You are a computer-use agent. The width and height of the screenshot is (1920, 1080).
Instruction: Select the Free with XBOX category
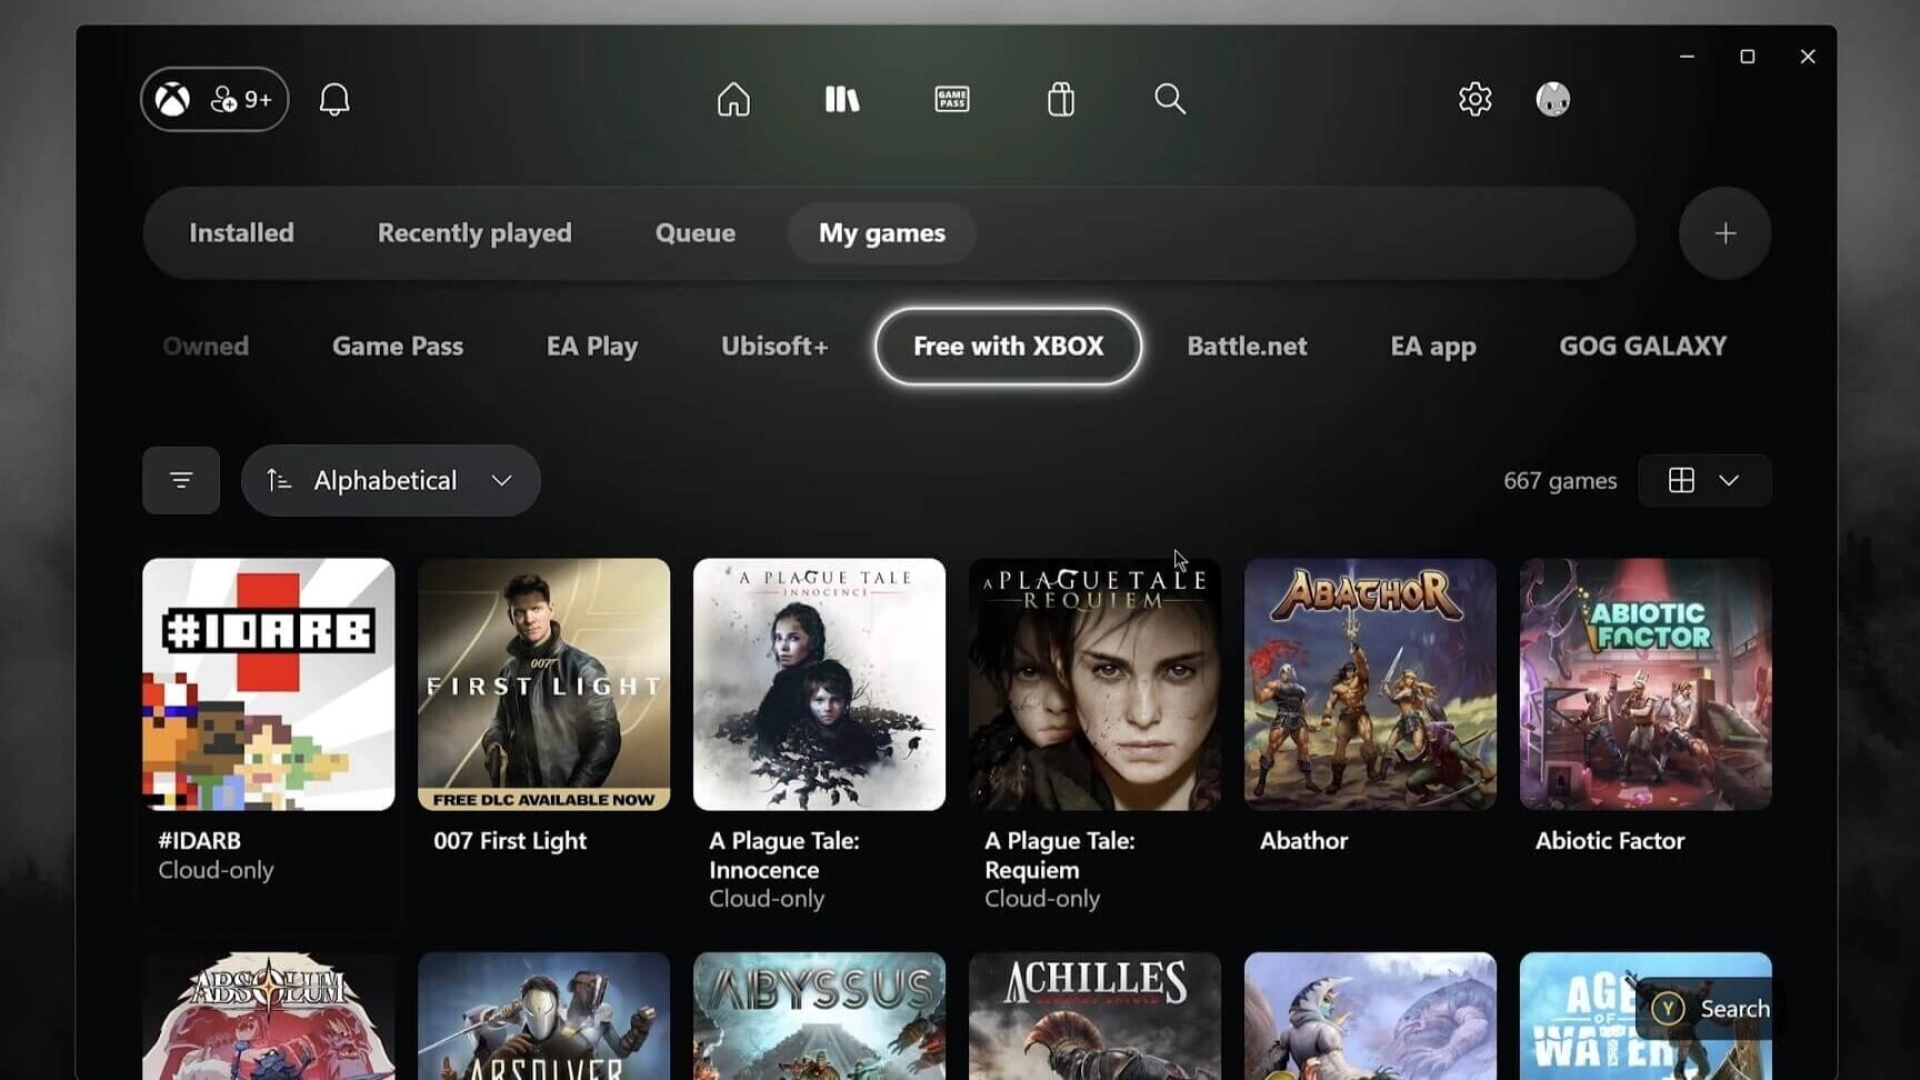tap(1008, 346)
